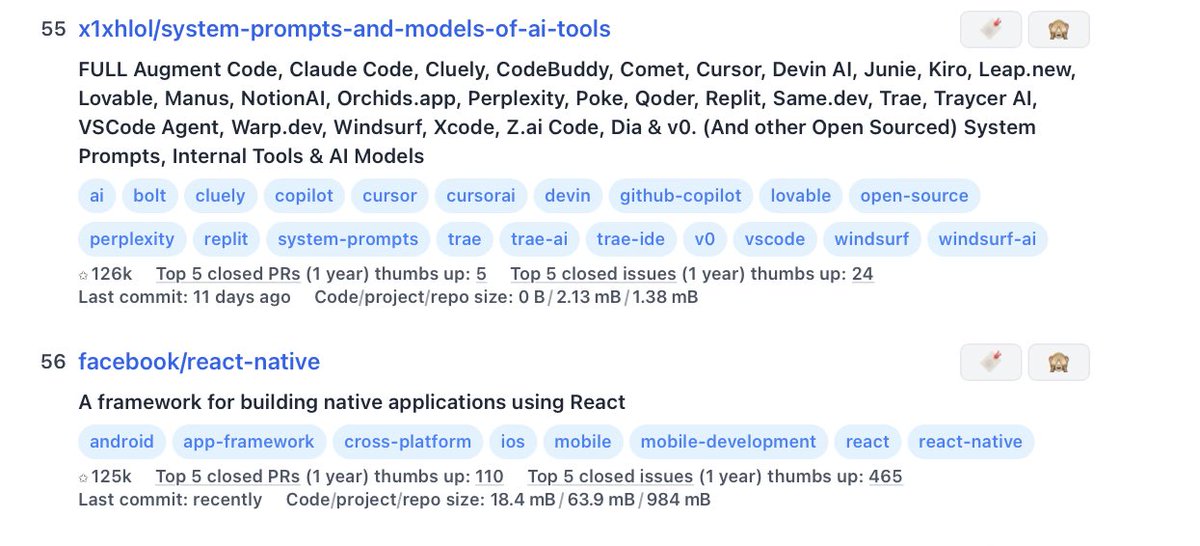Click the broom icon button for react-native repo
This screenshot has width=1200, height=546.
991,362
